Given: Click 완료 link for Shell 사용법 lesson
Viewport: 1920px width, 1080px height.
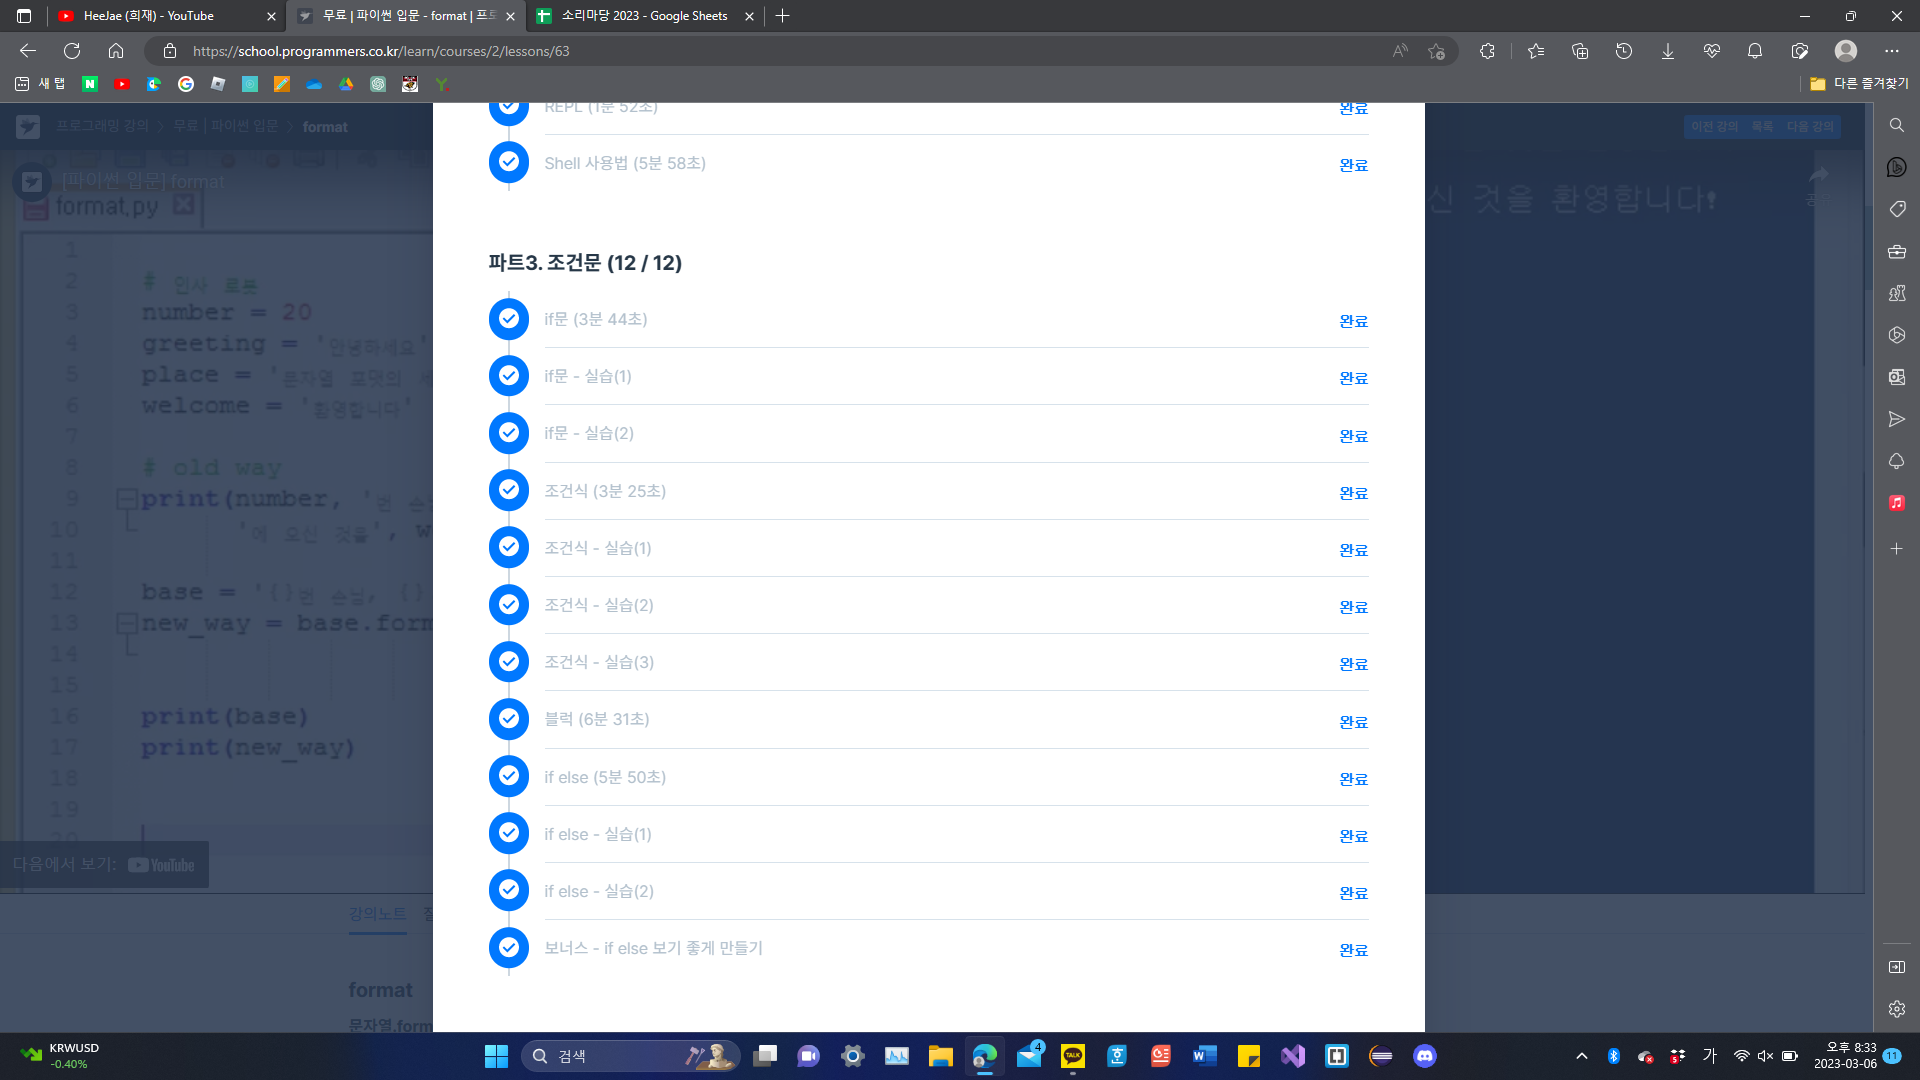Looking at the screenshot, I should (x=1353, y=165).
